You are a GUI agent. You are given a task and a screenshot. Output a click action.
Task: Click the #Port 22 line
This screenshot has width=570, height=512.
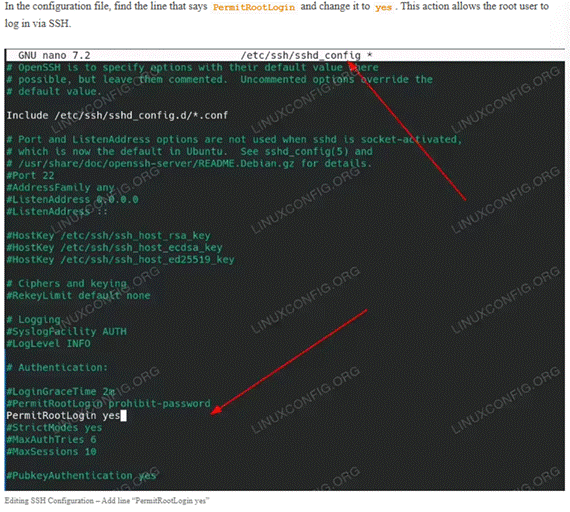30,175
